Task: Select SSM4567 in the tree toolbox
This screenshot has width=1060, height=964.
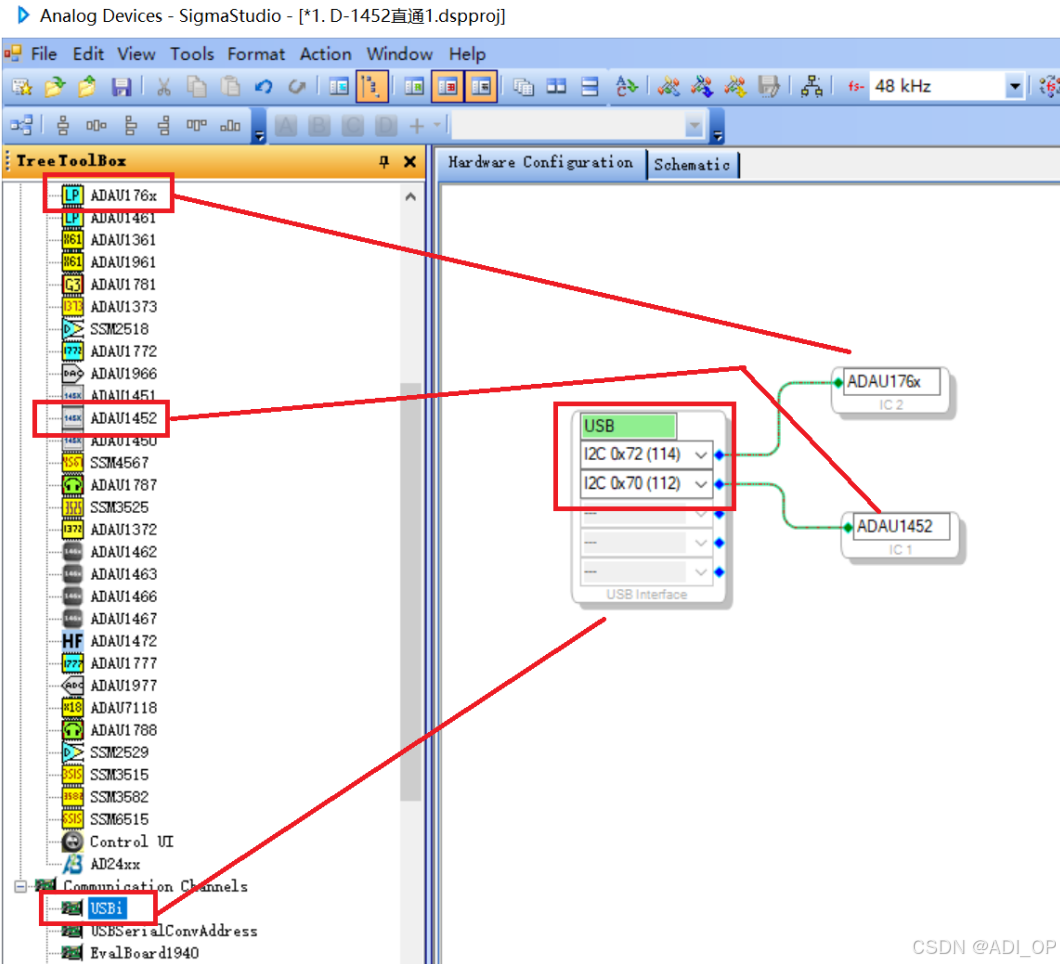Action: (119, 463)
